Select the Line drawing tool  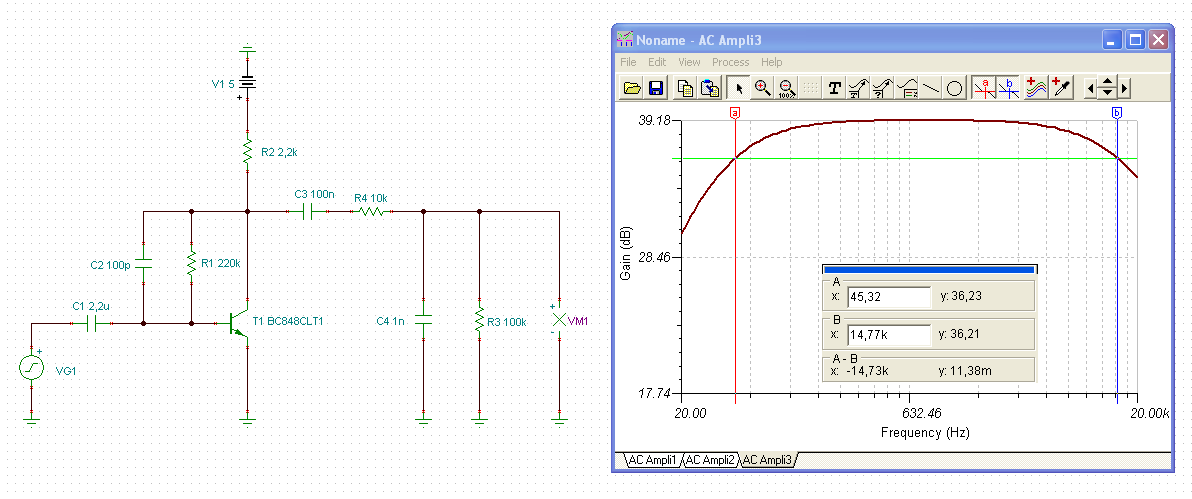(931, 89)
